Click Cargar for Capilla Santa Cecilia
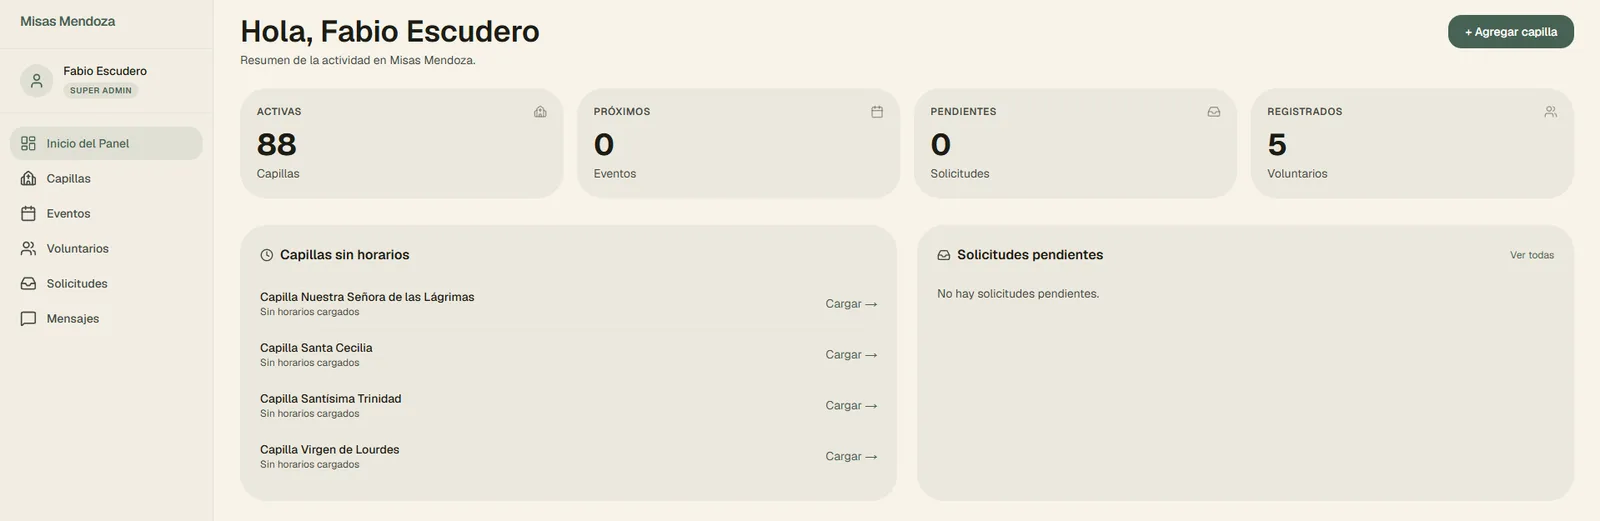 point(851,355)
